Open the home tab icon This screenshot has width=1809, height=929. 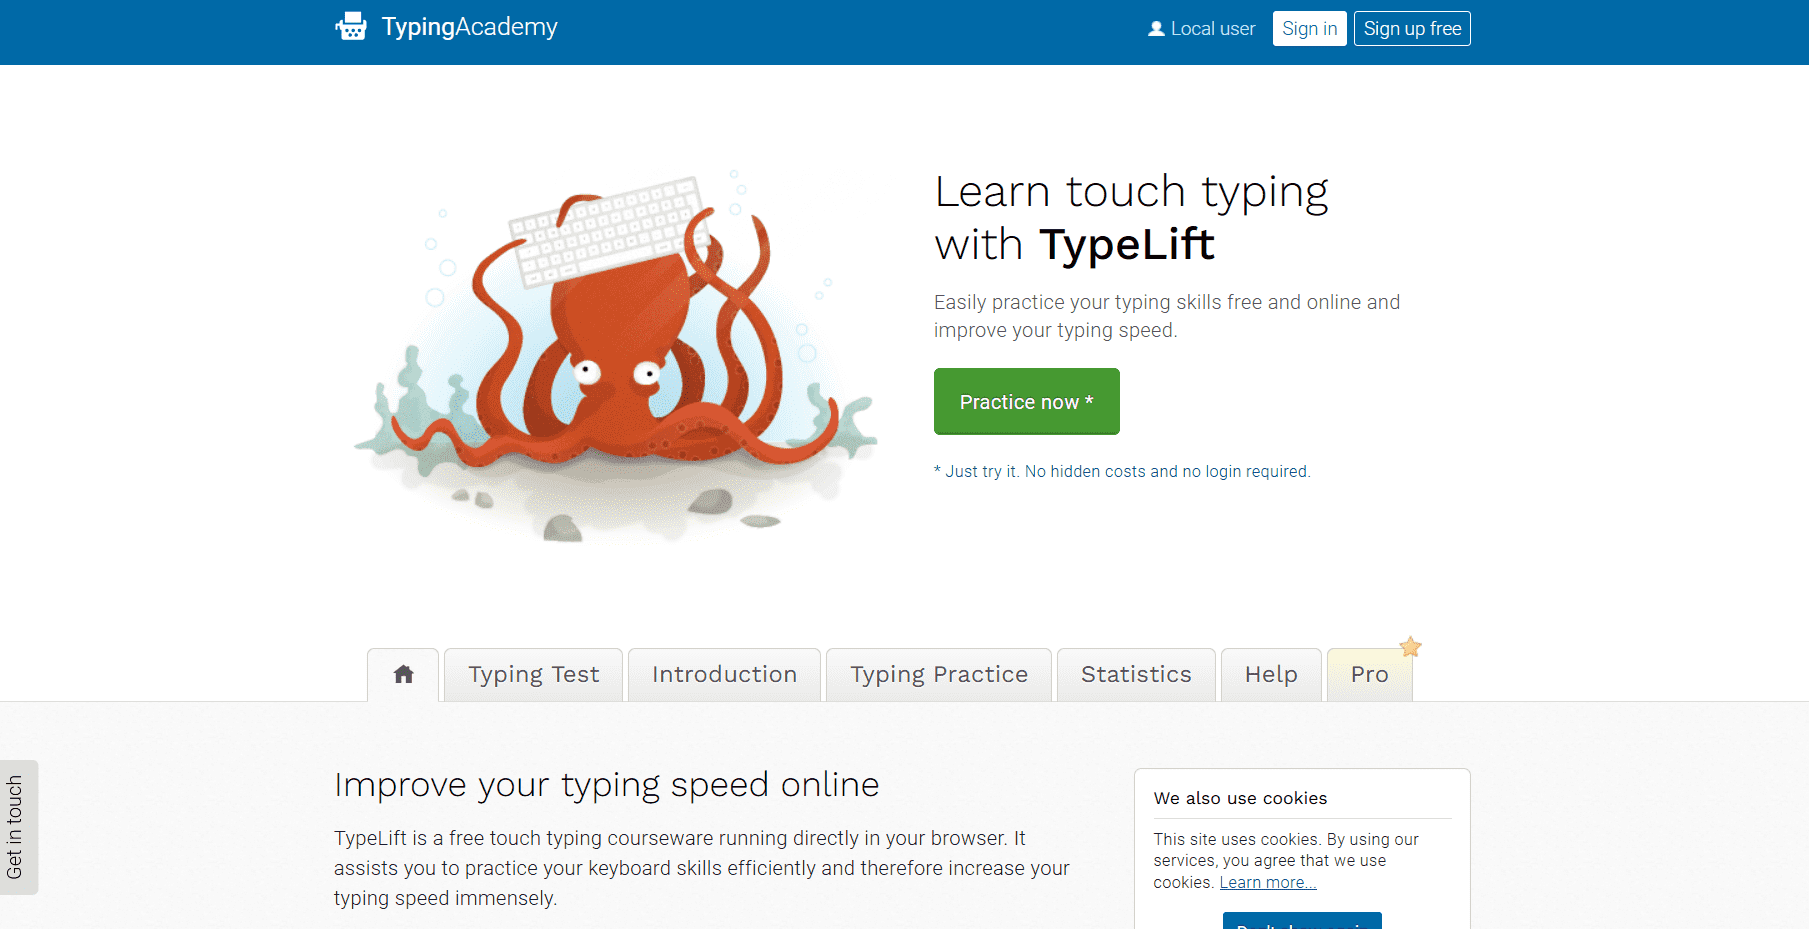click(403, 675)
